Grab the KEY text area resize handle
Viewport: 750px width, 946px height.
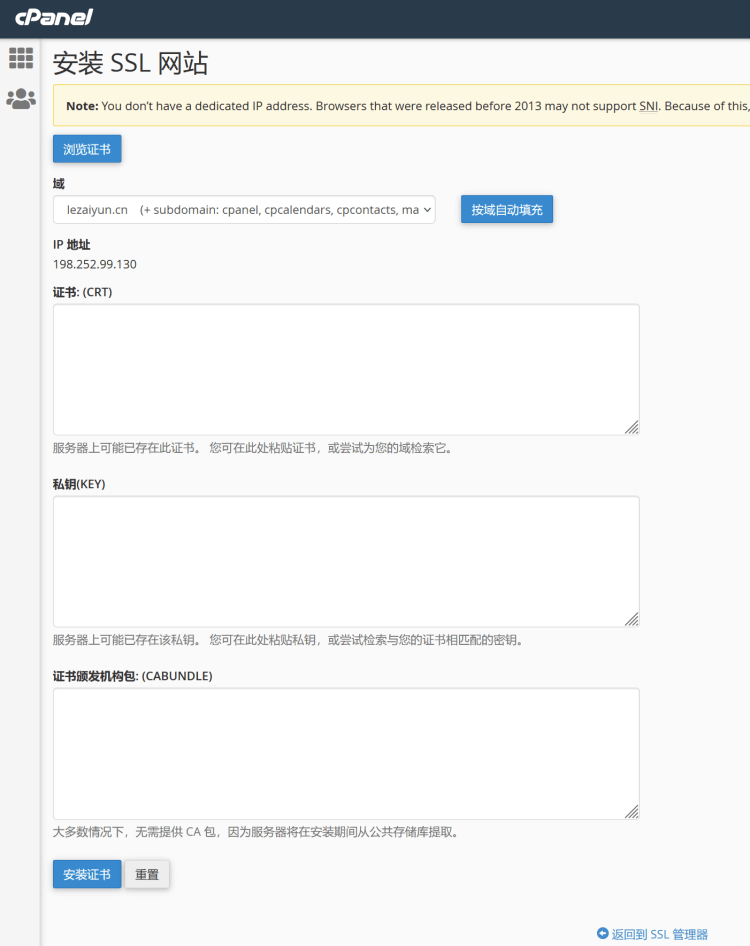632,619
